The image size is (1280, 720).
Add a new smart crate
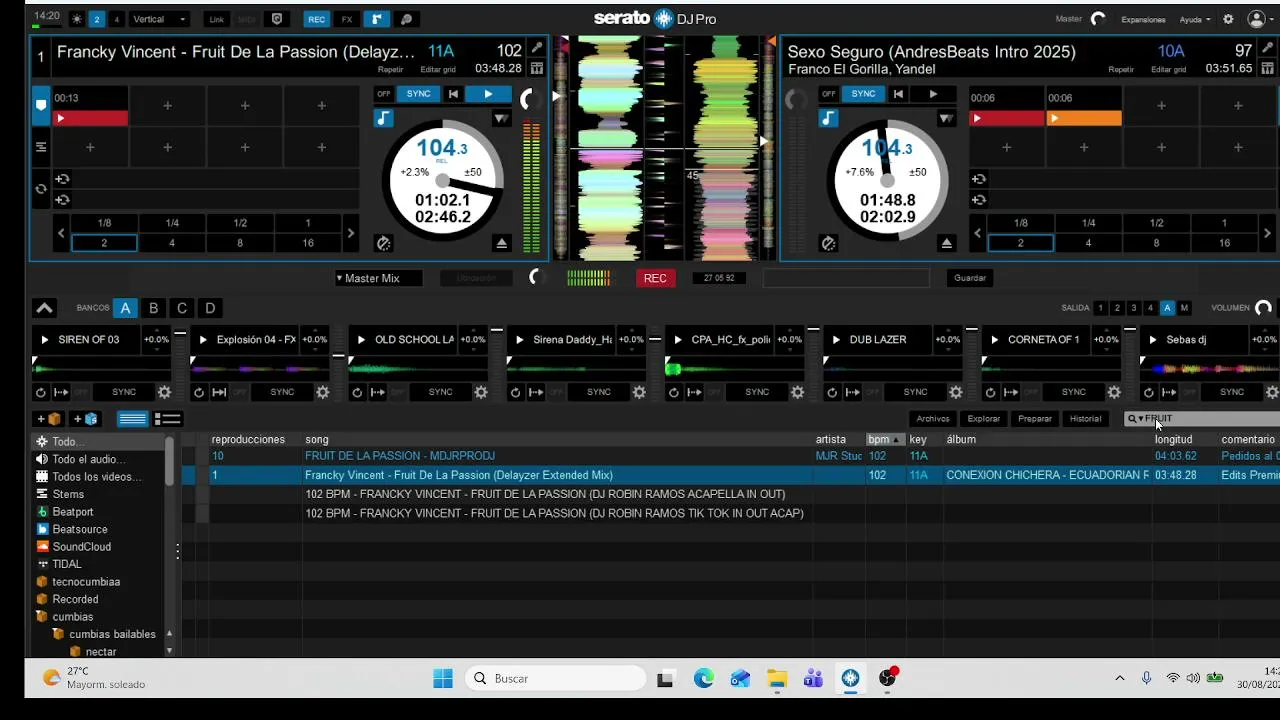click(x=85, y=419)
